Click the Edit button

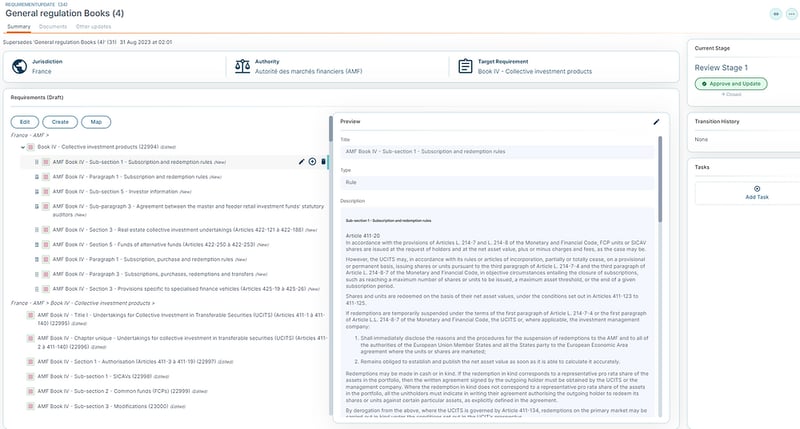(x=24, y=122)
